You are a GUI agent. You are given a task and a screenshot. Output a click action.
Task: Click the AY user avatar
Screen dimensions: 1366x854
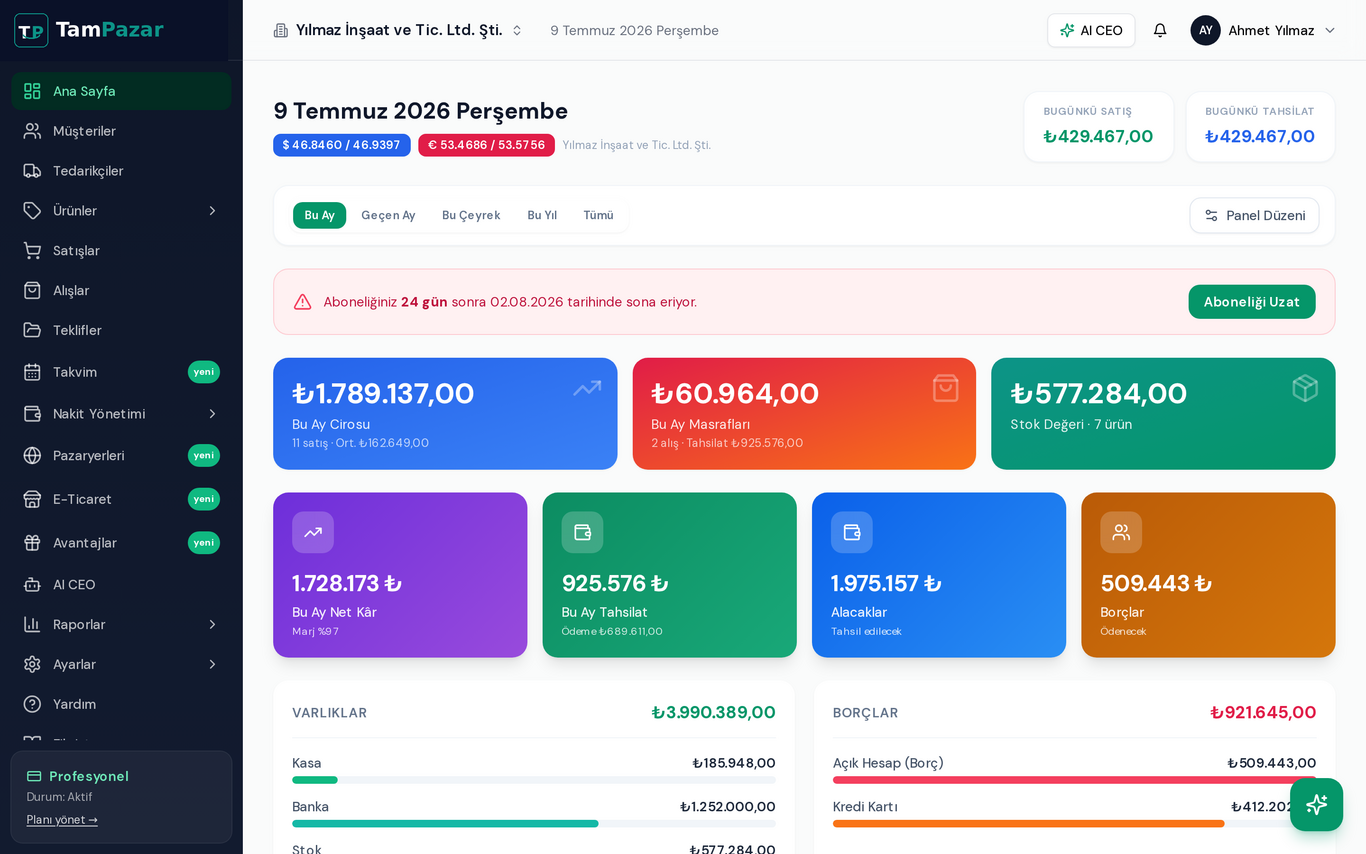coord(1205,30)
